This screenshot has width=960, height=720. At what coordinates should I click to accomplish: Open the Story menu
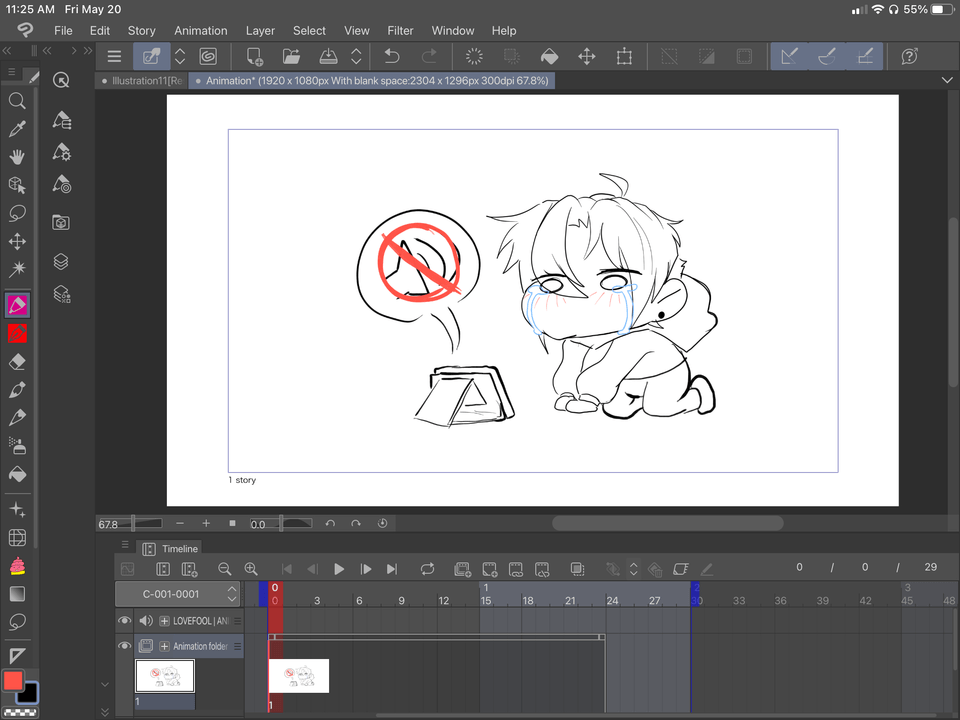(x=141, y=31)
